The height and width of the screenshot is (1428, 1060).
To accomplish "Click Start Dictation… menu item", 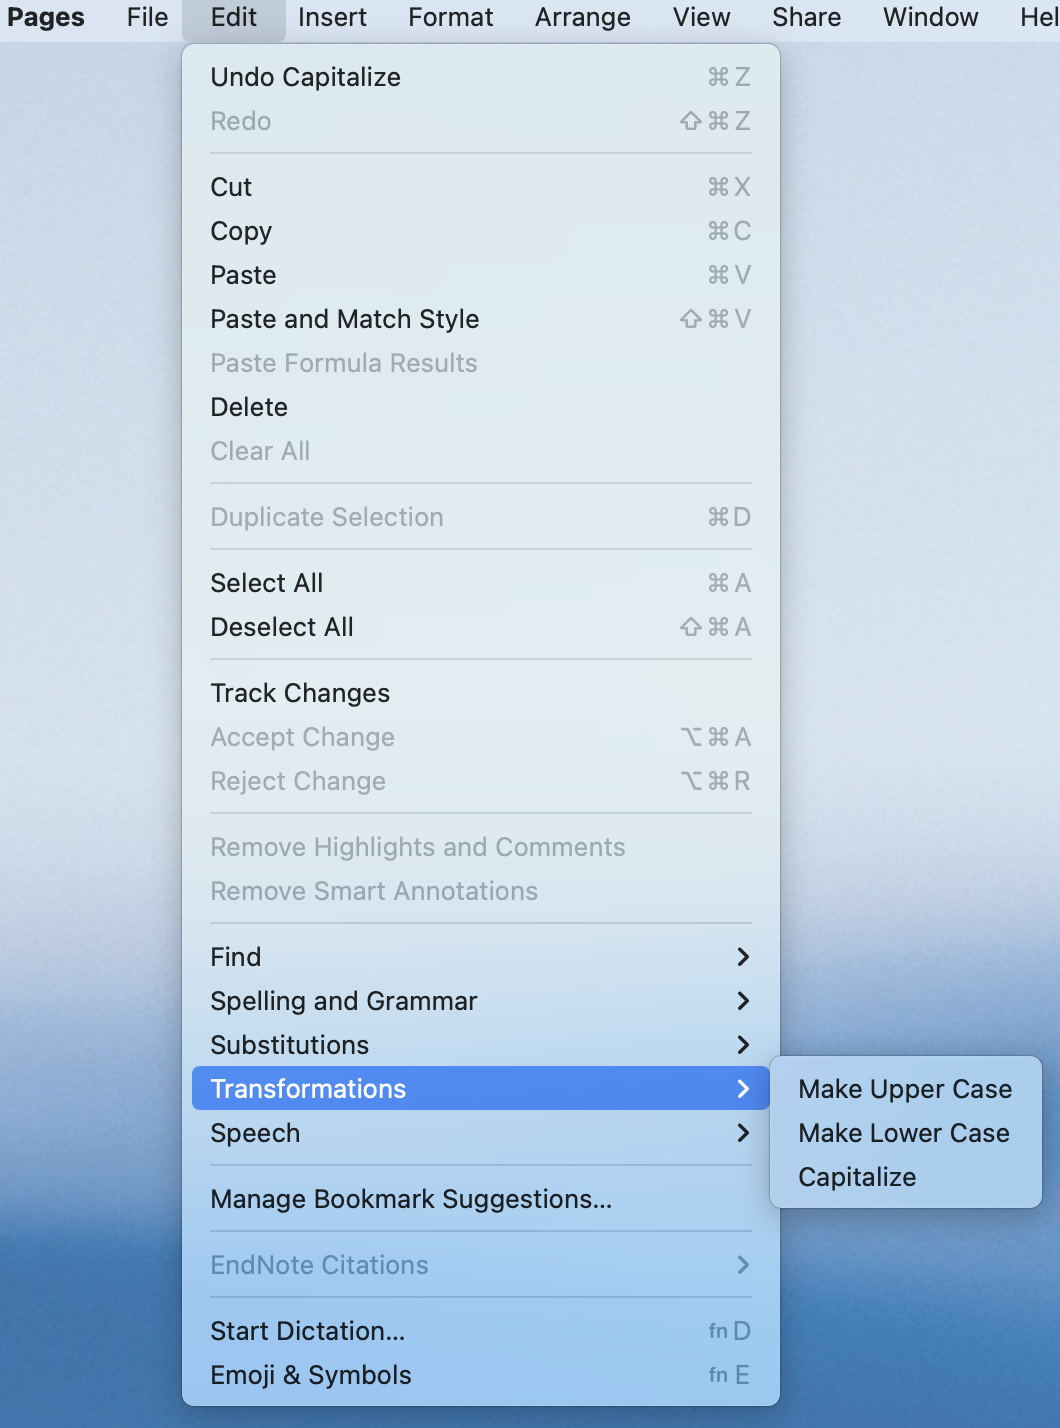I will pyautogui.click(x=307, y=1331).
